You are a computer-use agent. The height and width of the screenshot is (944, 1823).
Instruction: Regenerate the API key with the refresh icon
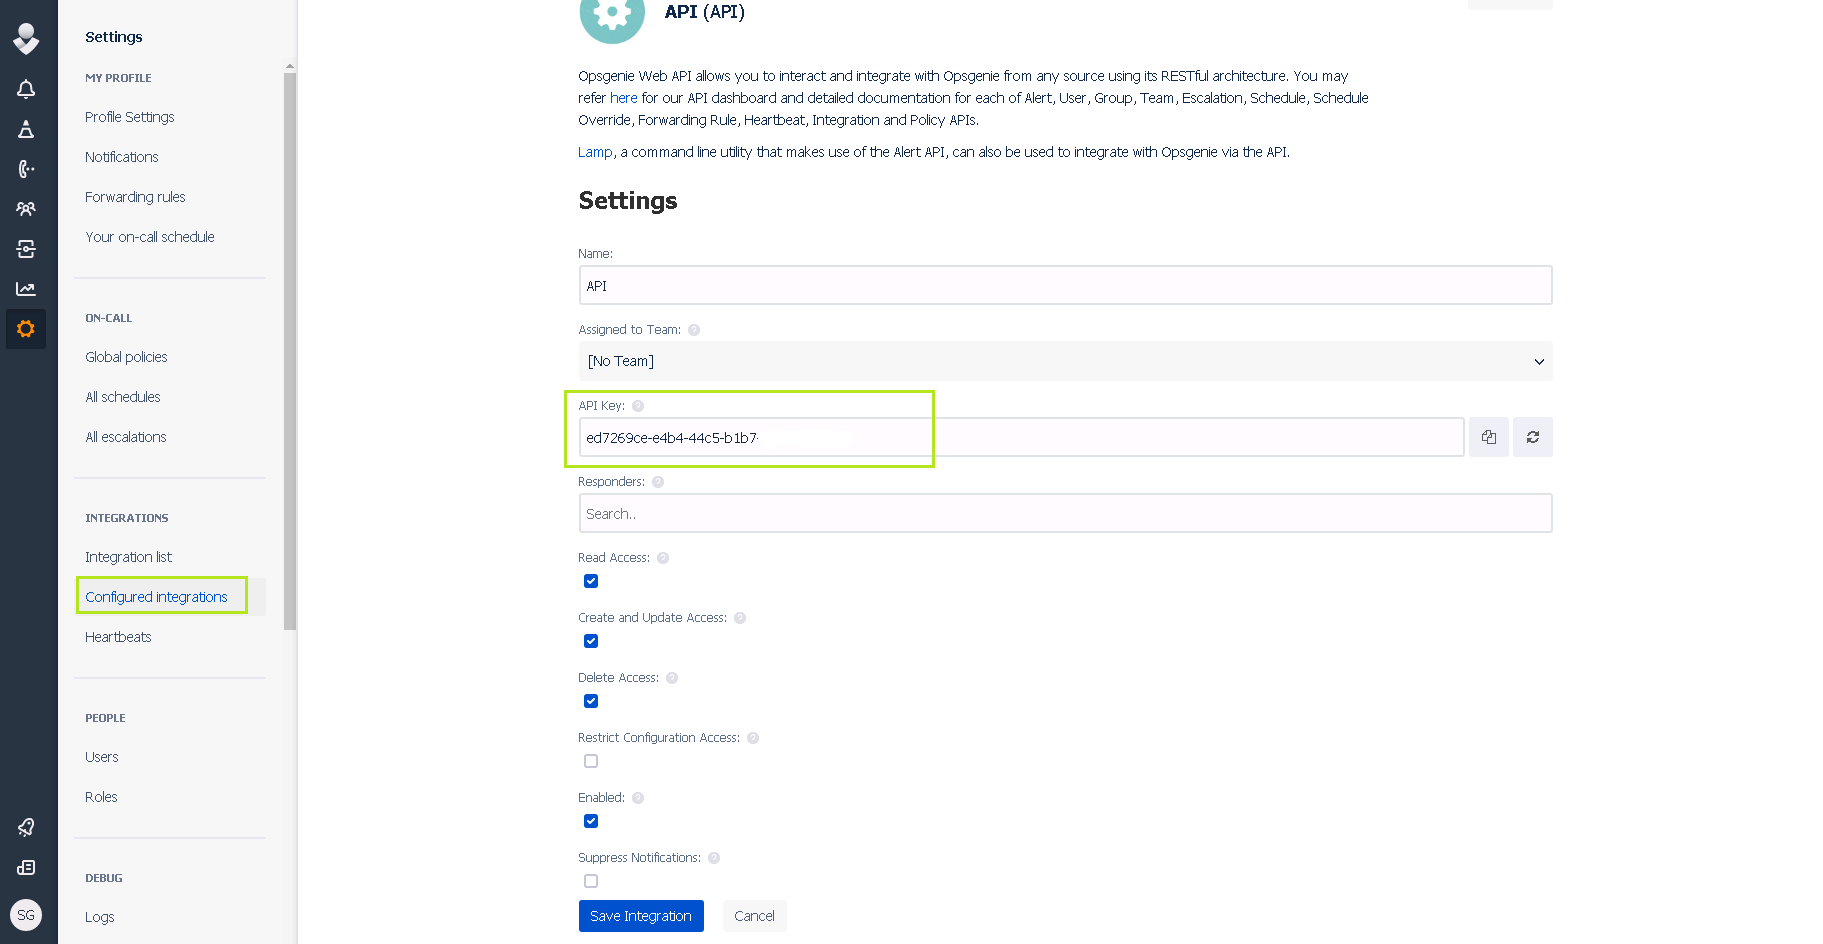coord(1533,437)
